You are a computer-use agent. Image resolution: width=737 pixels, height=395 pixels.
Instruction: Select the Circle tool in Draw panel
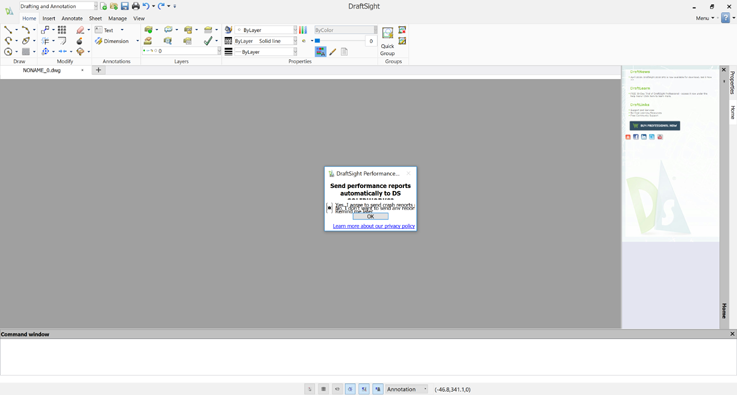pos(8,51)
